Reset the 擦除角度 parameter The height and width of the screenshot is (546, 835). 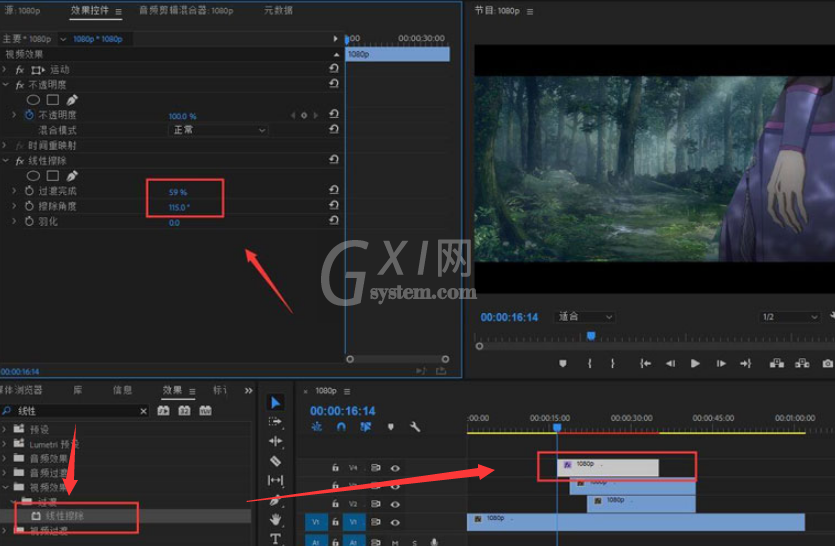click(x=334, y=205)
